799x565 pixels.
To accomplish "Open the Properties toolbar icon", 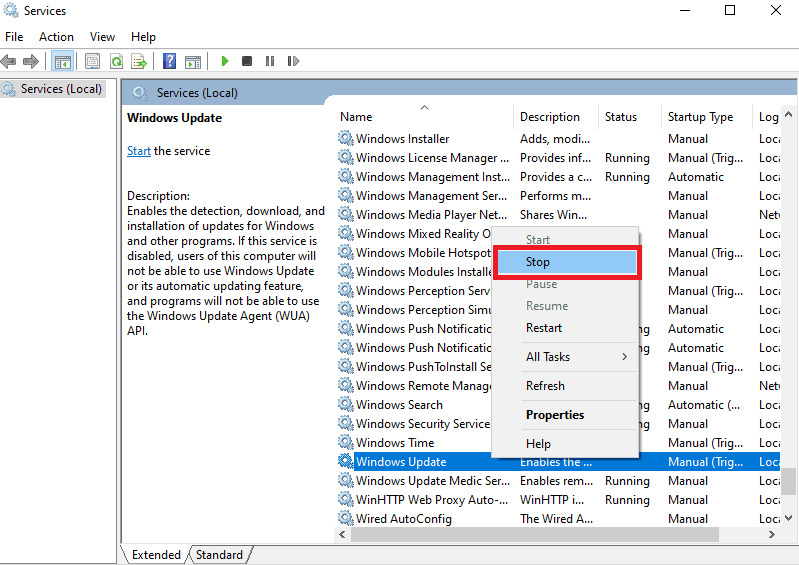I will point(92,62).
